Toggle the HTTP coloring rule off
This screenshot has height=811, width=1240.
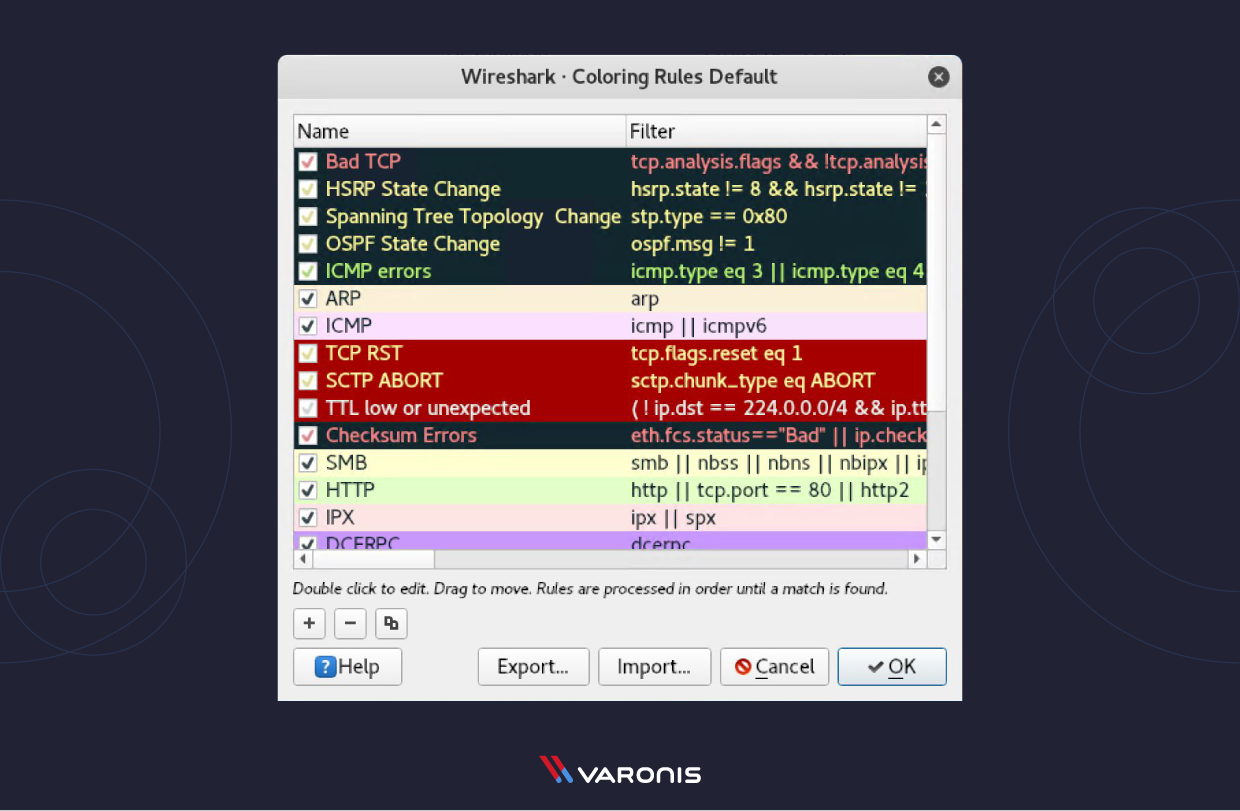pyautogui.click(x=307, y=490)
